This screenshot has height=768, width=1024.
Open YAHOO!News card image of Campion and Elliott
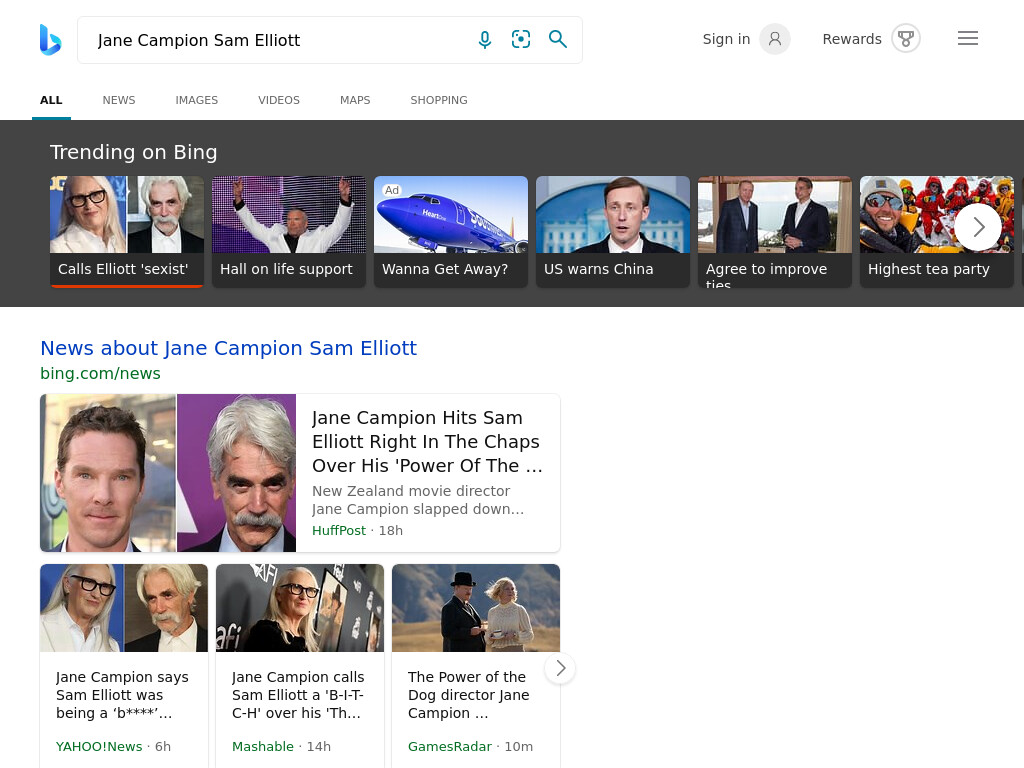click(124, 608)
